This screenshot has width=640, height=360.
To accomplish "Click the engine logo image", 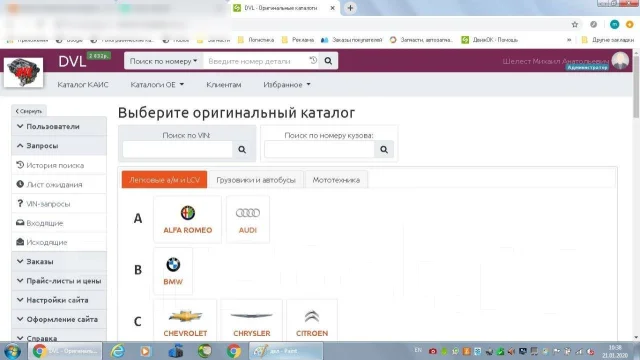I will [23, 72].
